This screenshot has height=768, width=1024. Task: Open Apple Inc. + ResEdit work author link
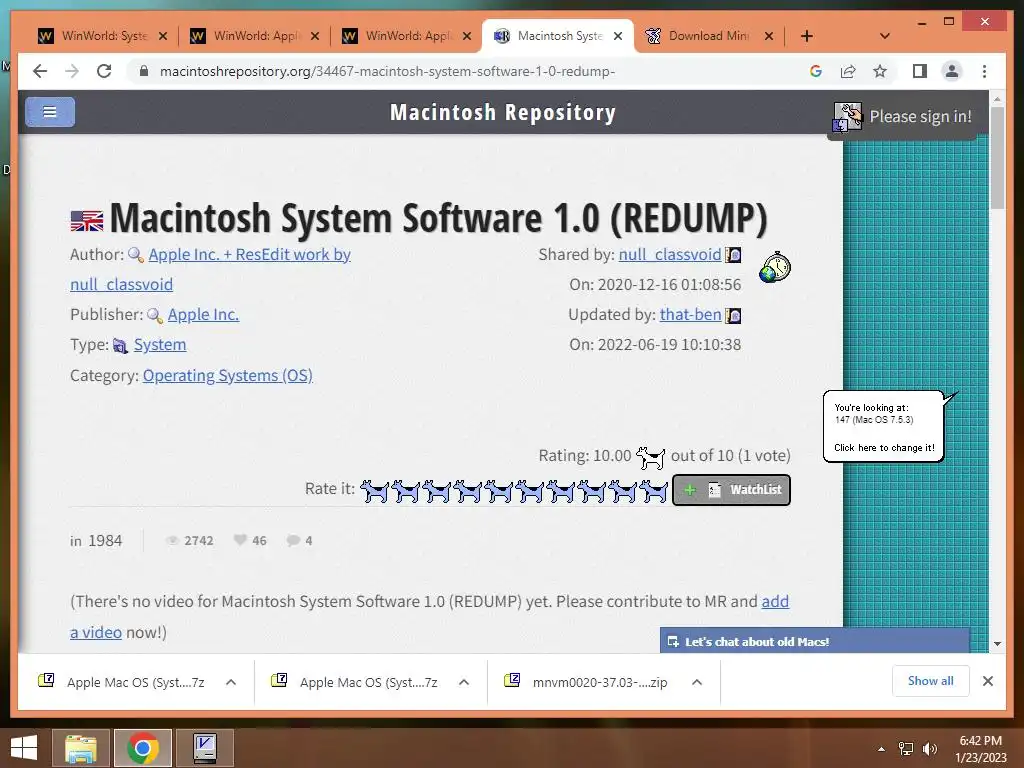click(x=249, y=255)
